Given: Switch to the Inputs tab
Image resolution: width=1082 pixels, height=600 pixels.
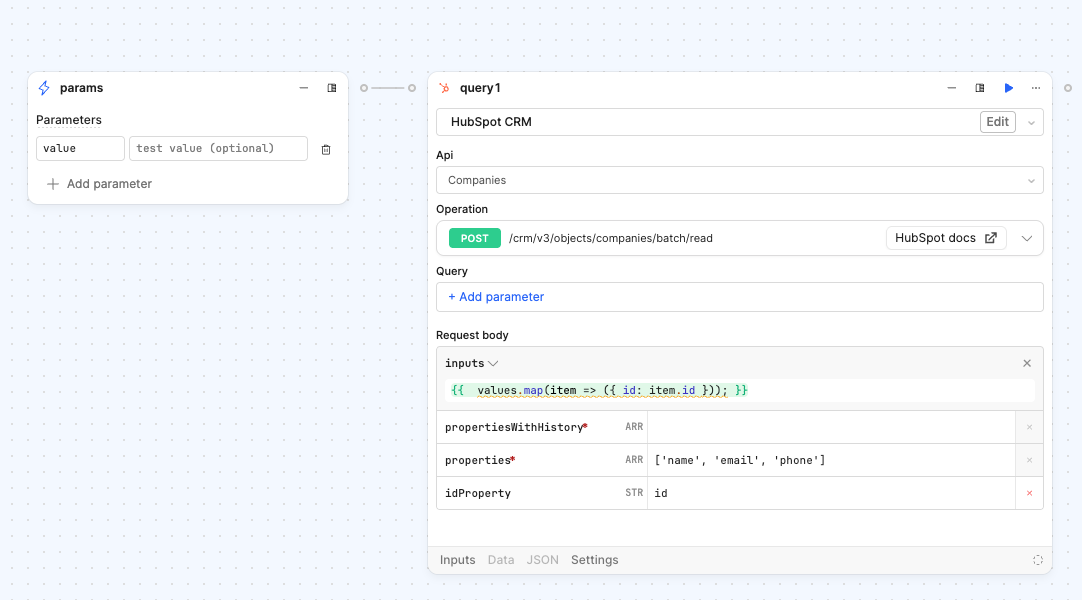Looking at the screenshot, I should coord(457,560).
